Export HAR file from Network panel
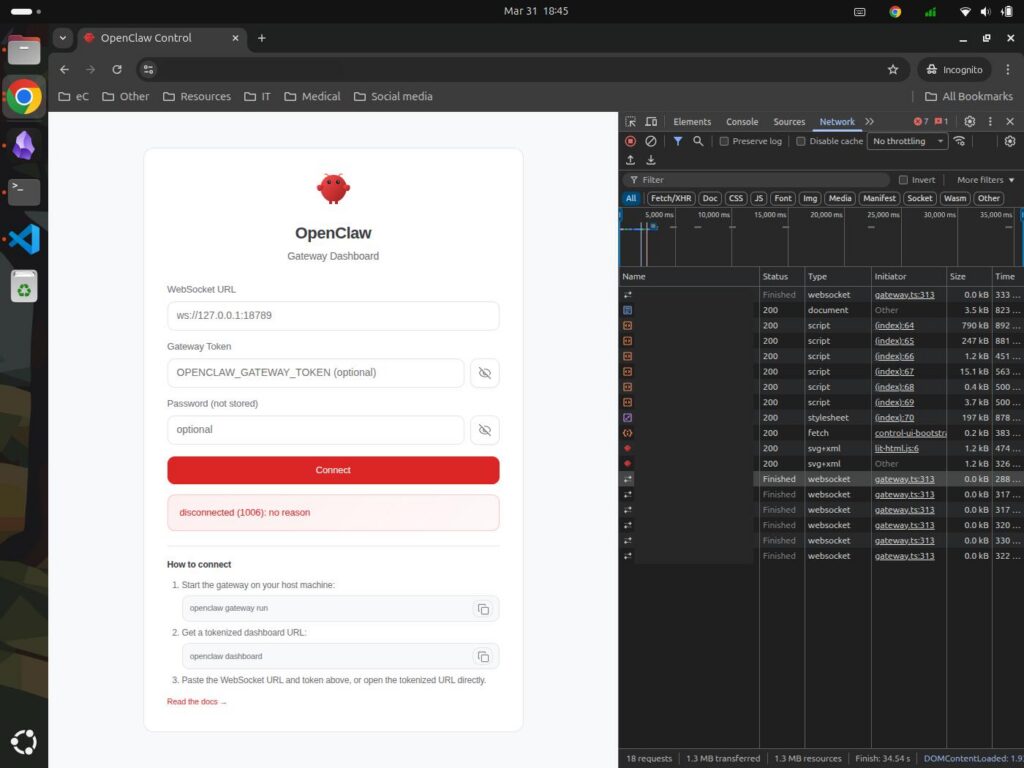 click(x=651, y=159)
